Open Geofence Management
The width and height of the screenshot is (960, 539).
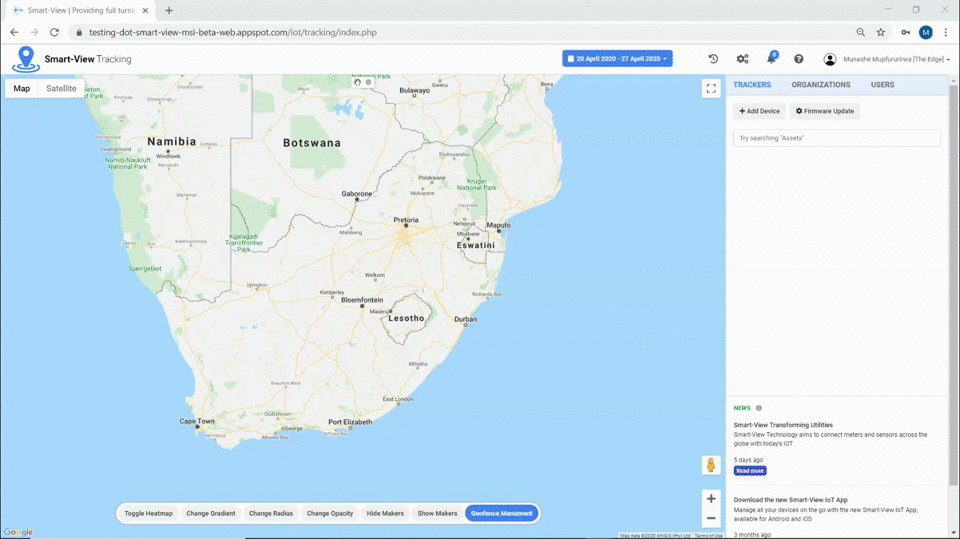coord(501,513)
